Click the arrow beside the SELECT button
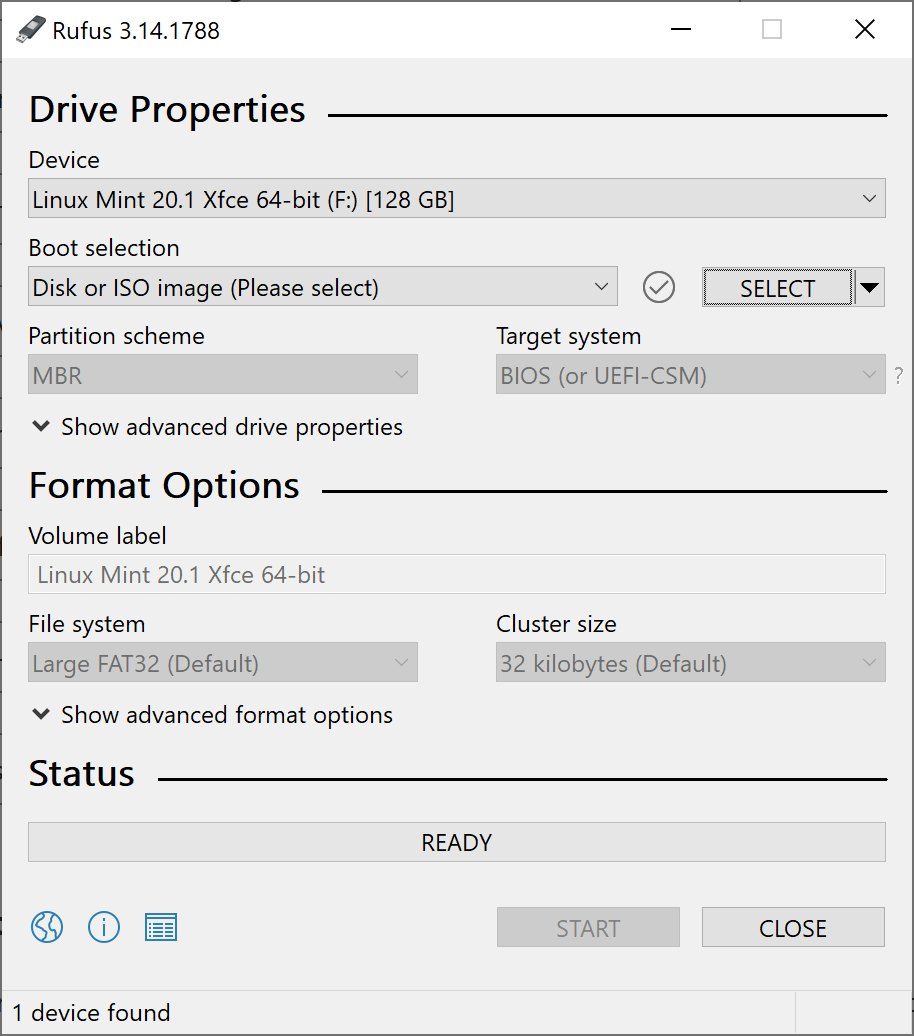Viewport: 914px width, 1036px height. click(x=870, y=288)
